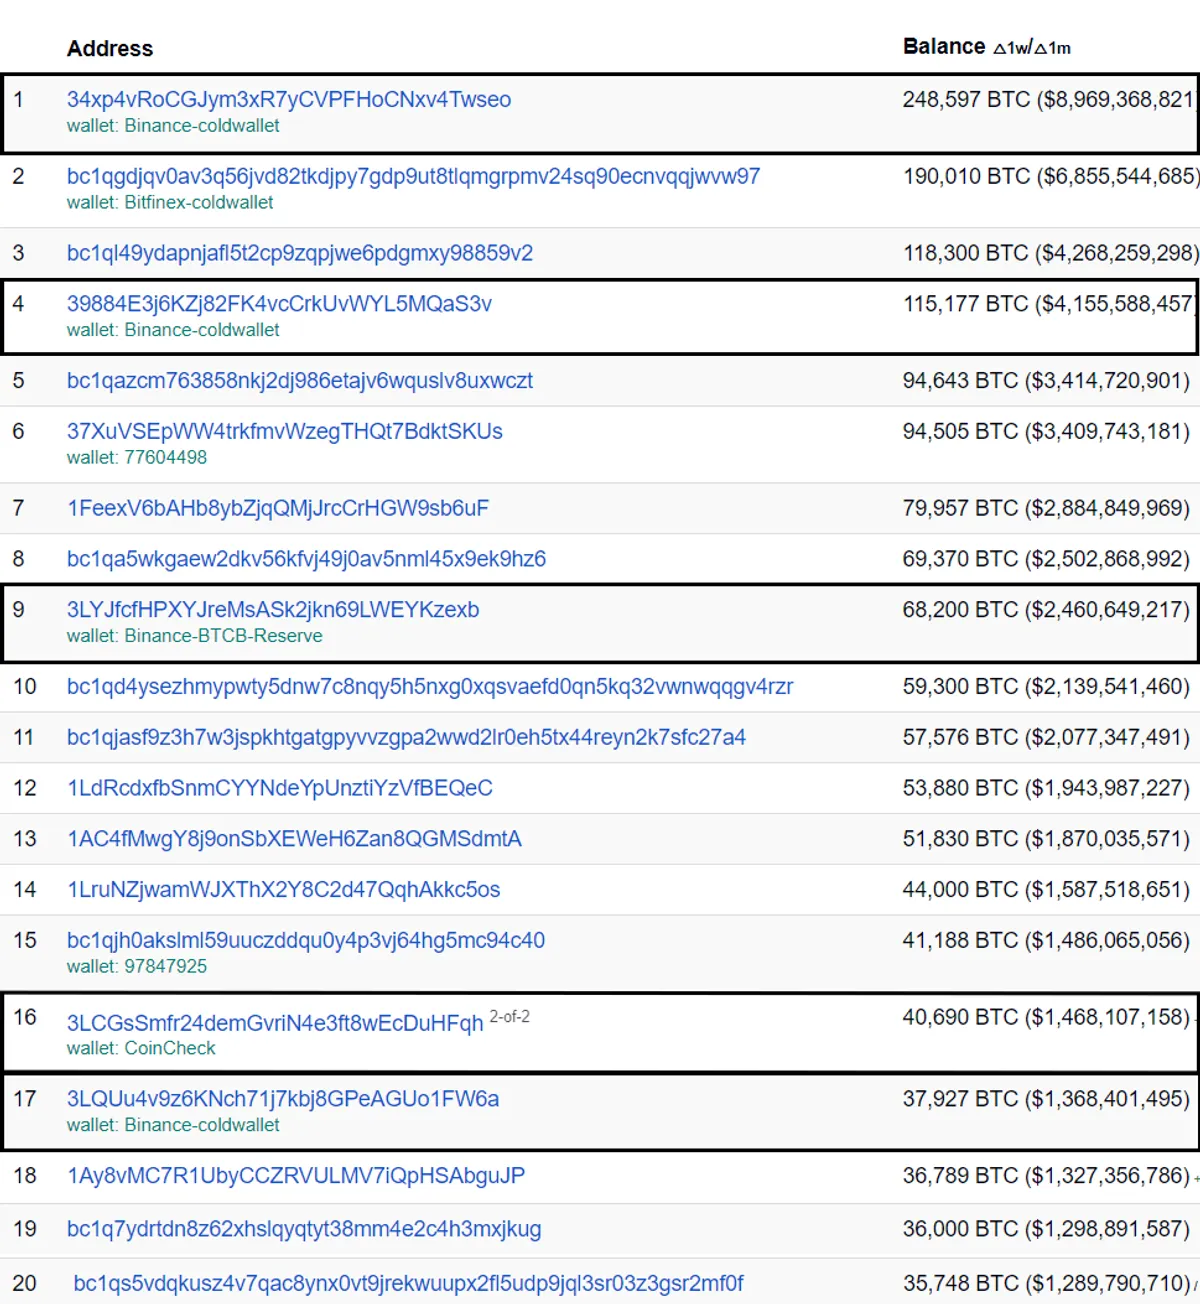Open address bc1qd4ysezhmypwty5dnw7c8nqy5h5nxg0xqsvaefd0qn5kq32vwnwqqgv4rzr
Viewport: 1200px width, 1304px height.
pos(430,687)
